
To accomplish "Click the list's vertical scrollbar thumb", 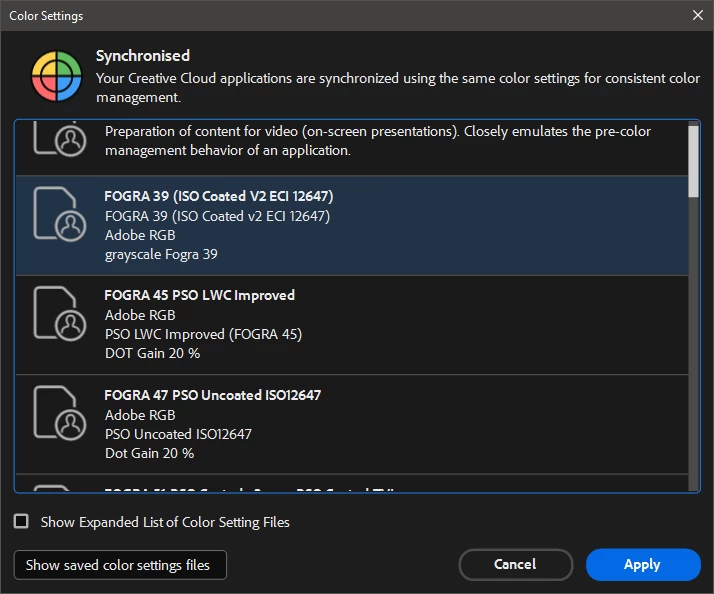I will point(694,161).
